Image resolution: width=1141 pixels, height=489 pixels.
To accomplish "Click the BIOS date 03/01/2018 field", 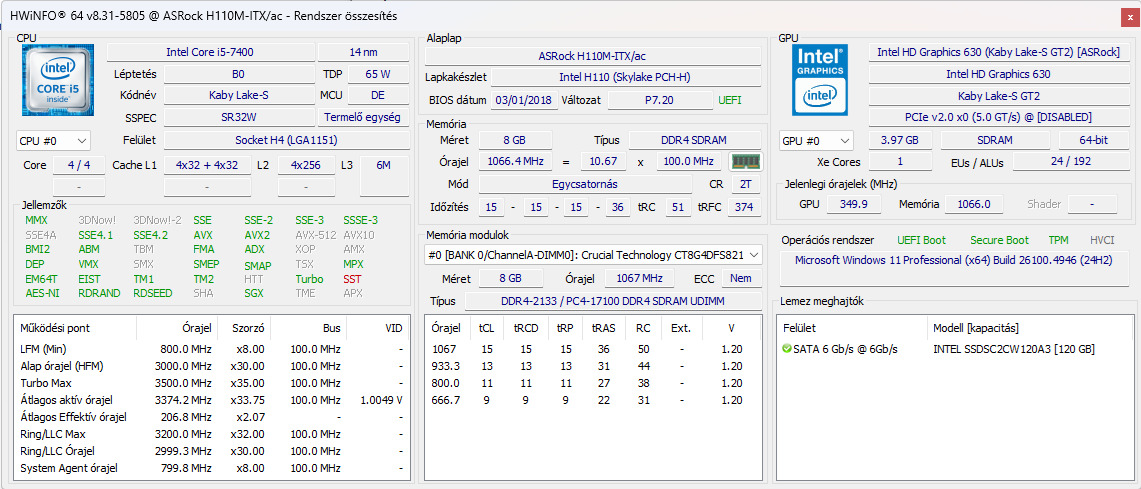I will tap(523, 100).
